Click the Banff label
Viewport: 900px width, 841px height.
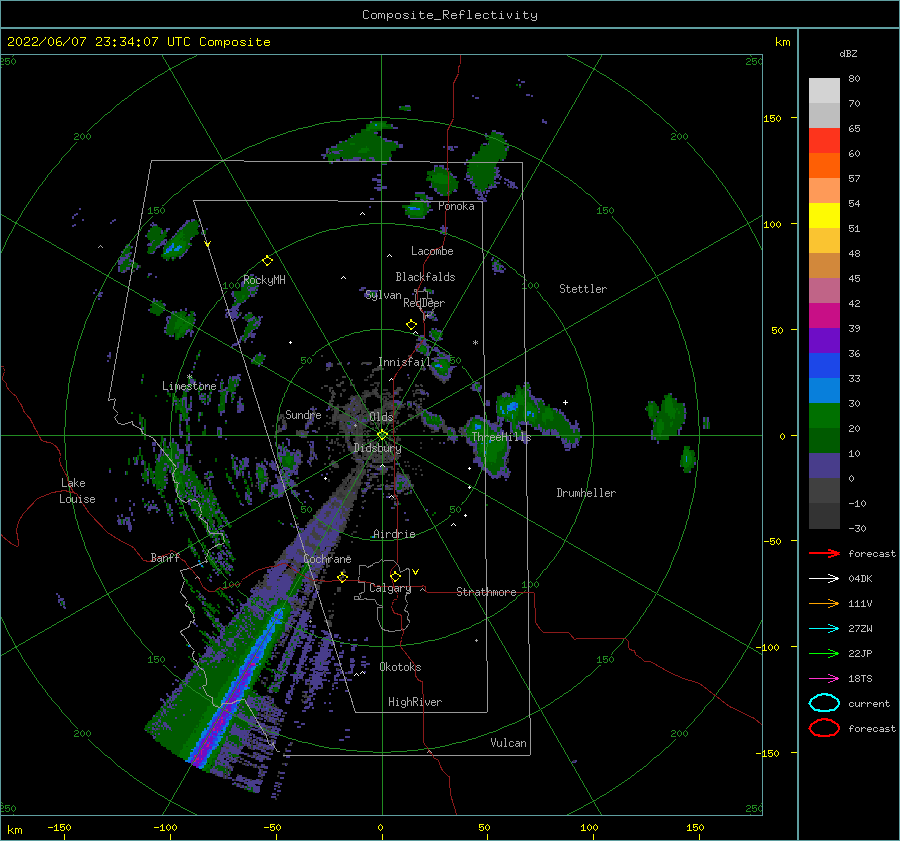click(x=165, y=558)
